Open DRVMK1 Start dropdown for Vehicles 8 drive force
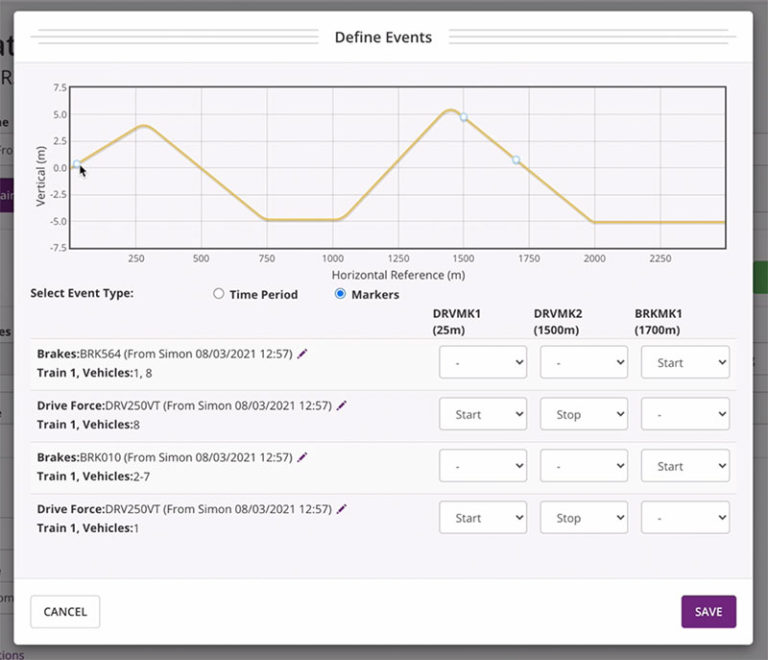This screenshot has height=660, width=768. coord(482,414)
